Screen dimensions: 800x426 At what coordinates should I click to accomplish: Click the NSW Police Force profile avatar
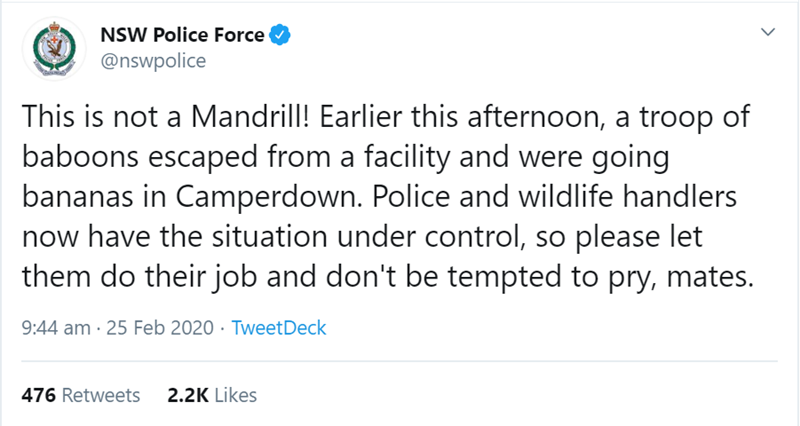point(55,48)
